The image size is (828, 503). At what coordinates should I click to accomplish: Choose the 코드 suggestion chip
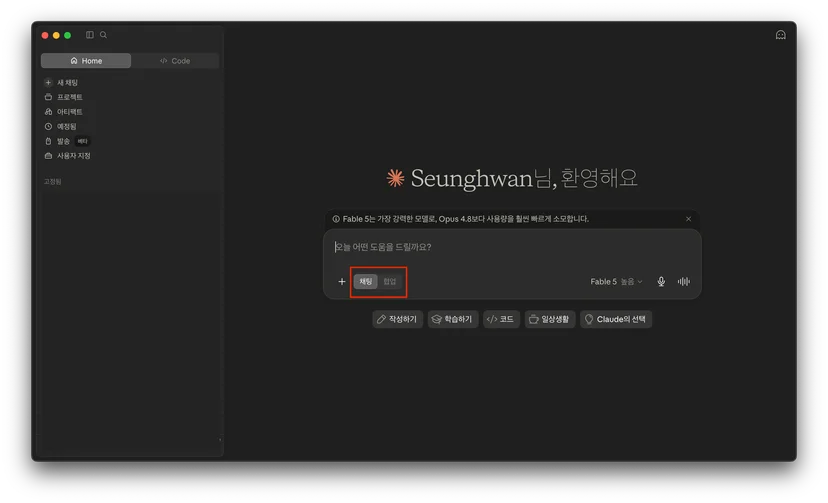(x=501, y=319)
